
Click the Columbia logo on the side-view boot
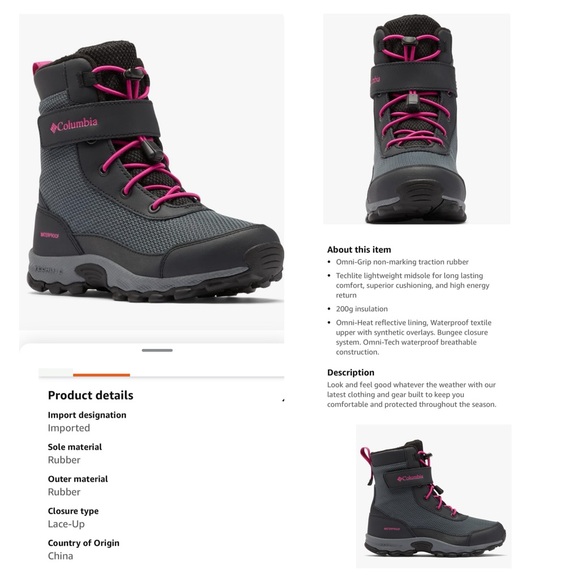(410, 478)
